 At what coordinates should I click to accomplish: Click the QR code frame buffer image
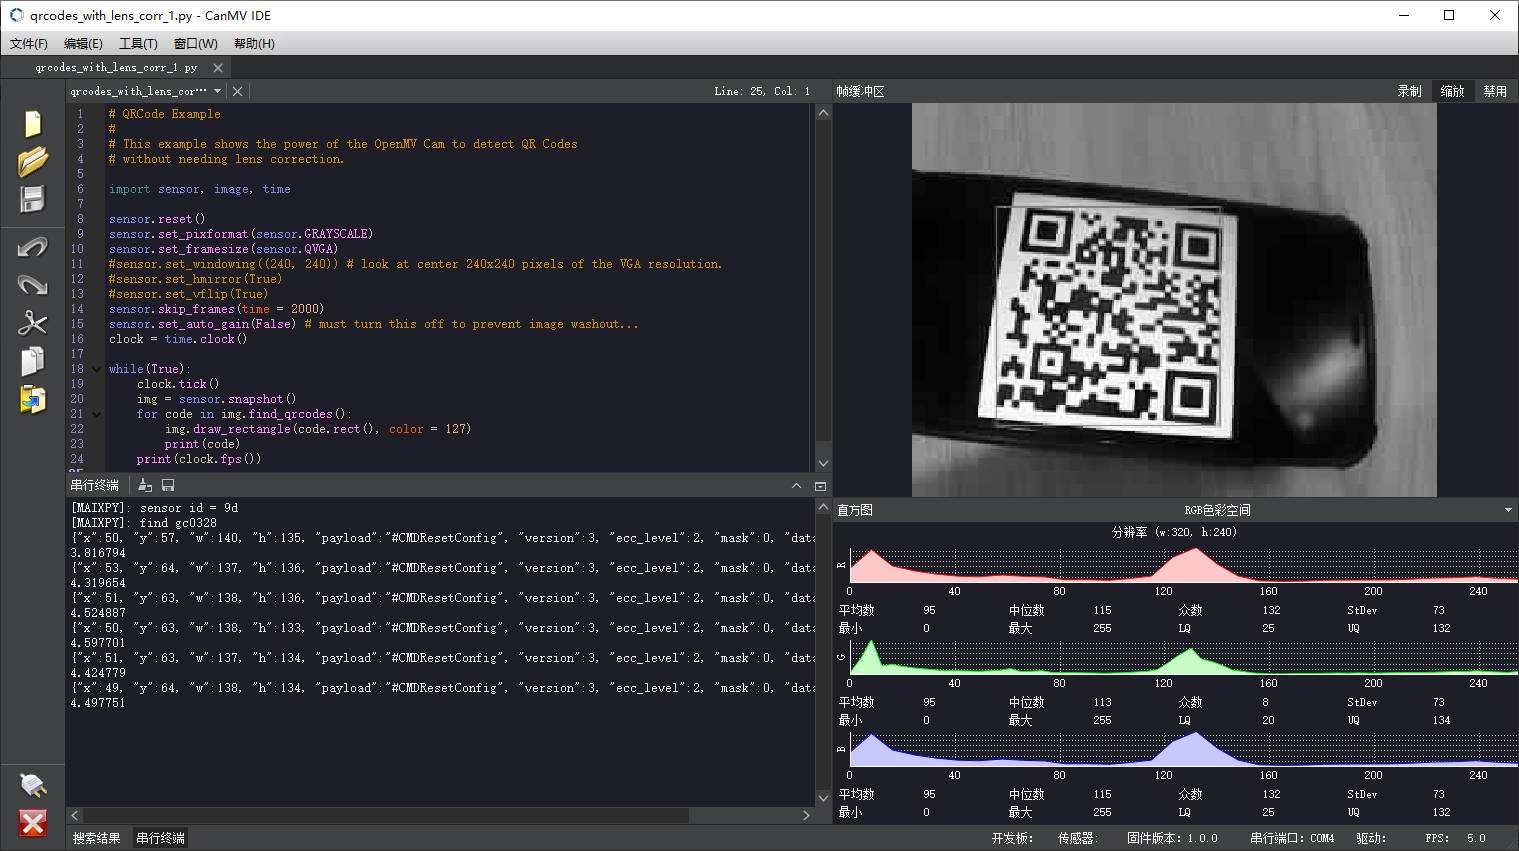(1174, 300)
